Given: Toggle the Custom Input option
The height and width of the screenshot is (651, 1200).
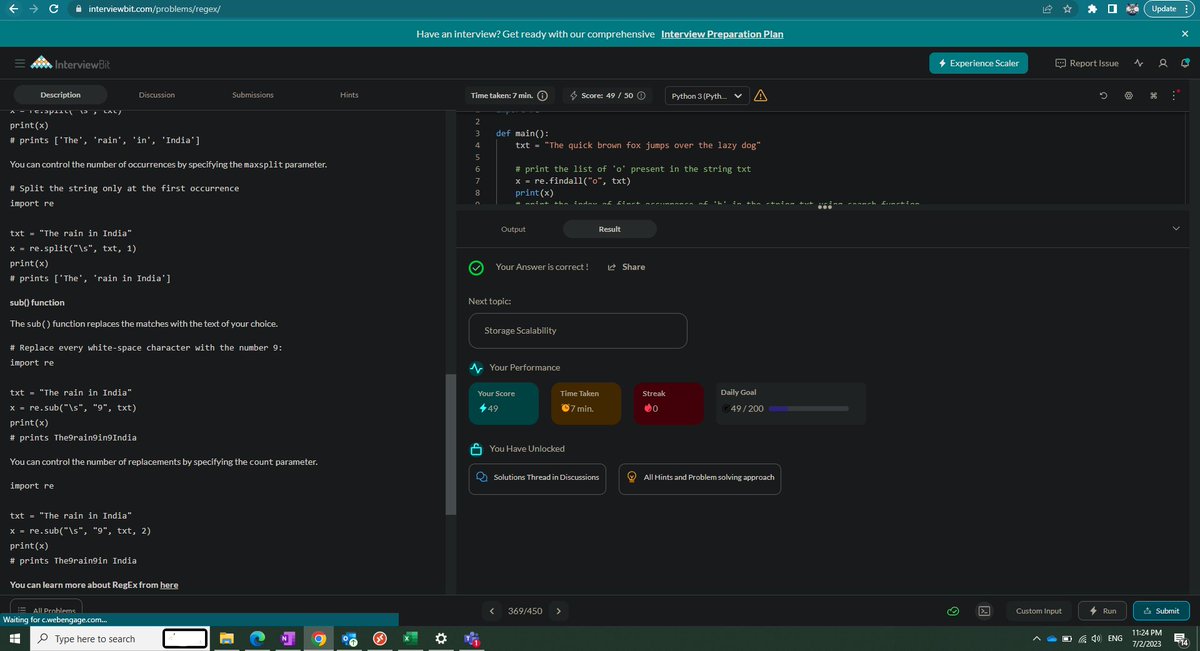Looking at the screenshot, I should [x=1039, y=610].
